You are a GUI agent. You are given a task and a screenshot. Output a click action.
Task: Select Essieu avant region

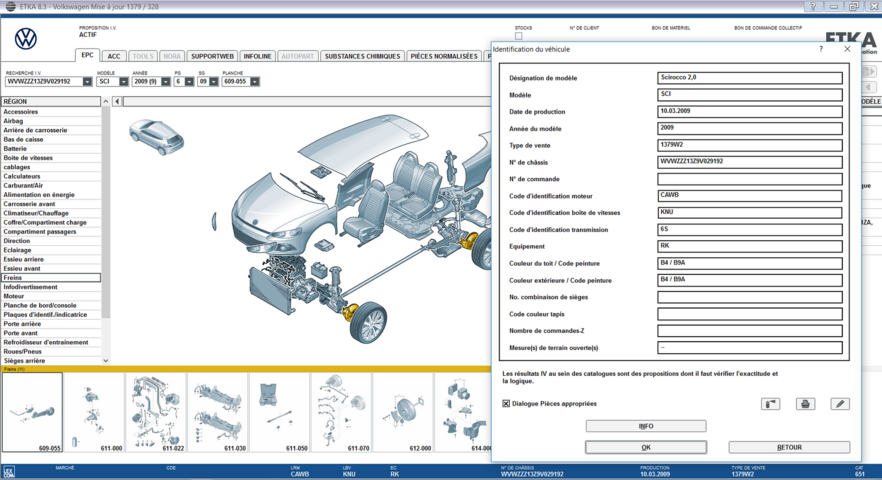[51, 268]
